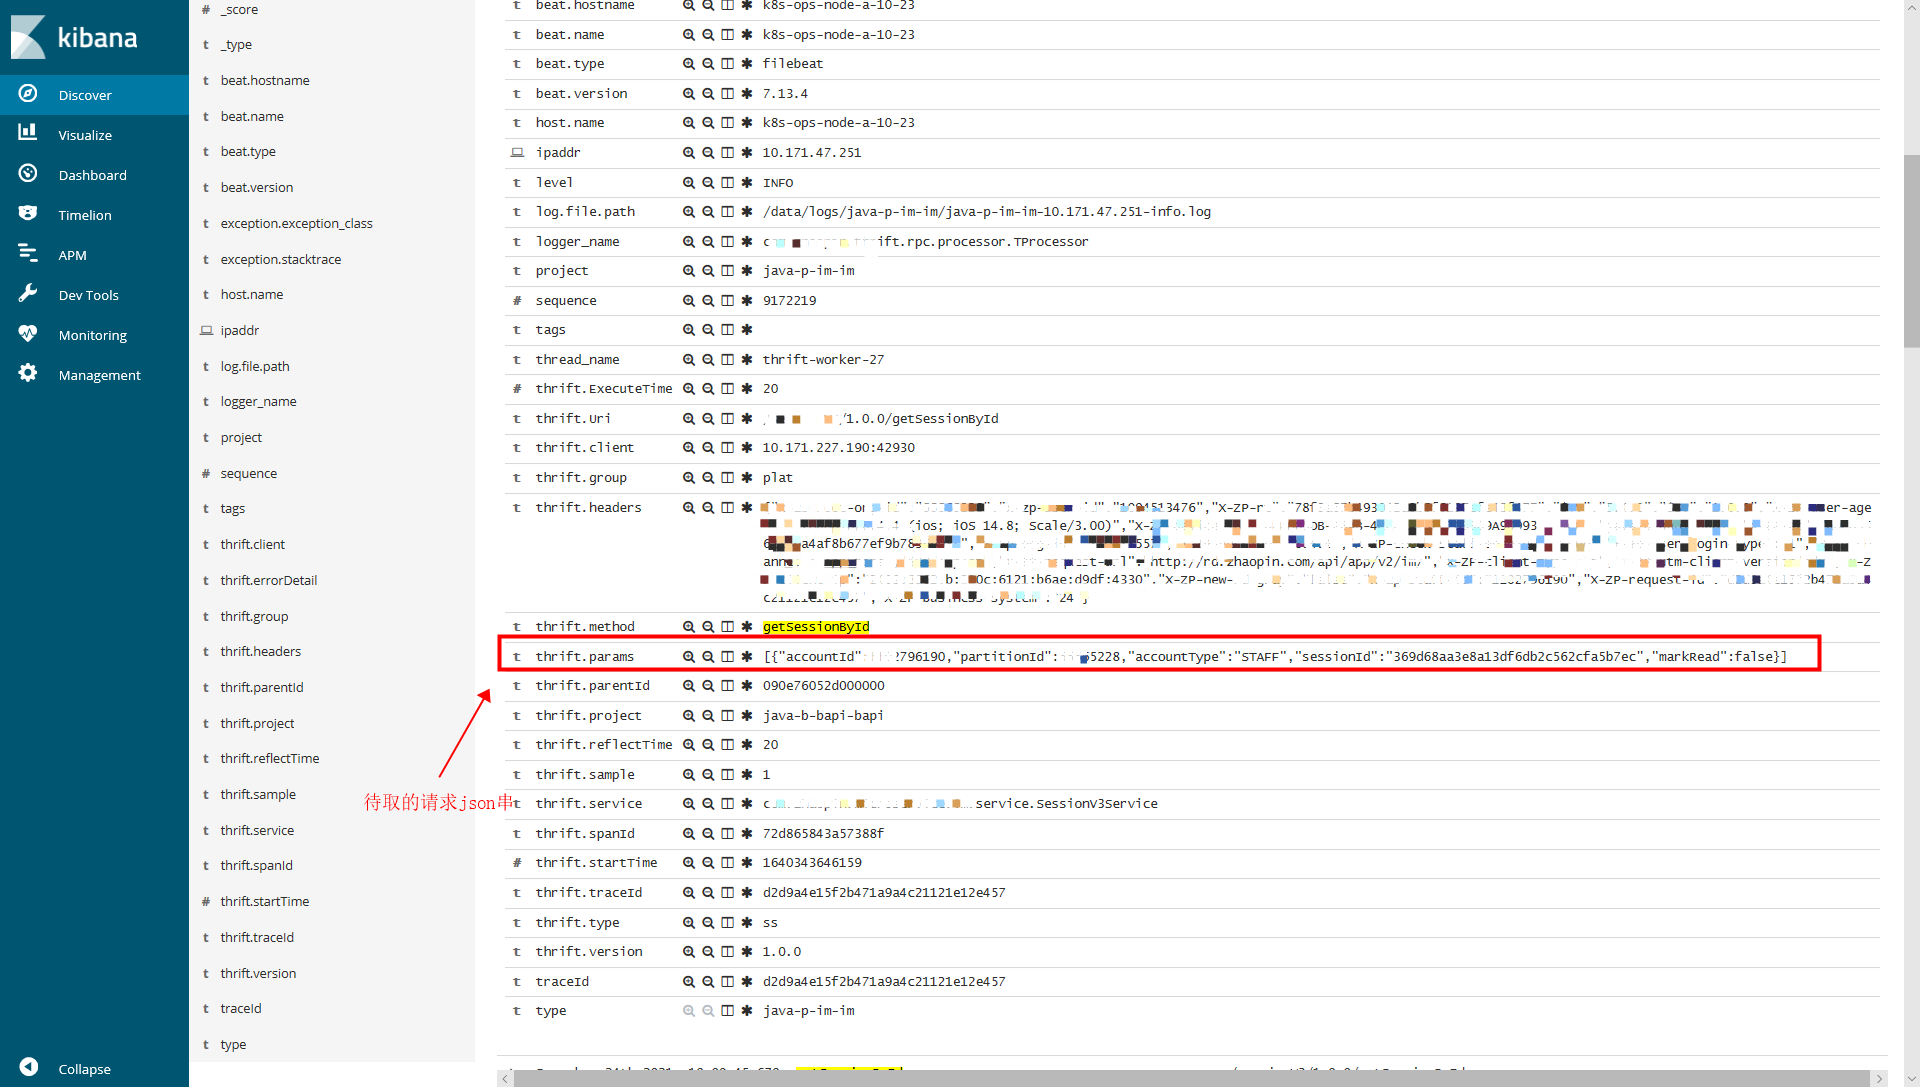Filter for value on thrift.method row
The width and height of the screenshot is (1920, 1087).
tap(688, 627)
